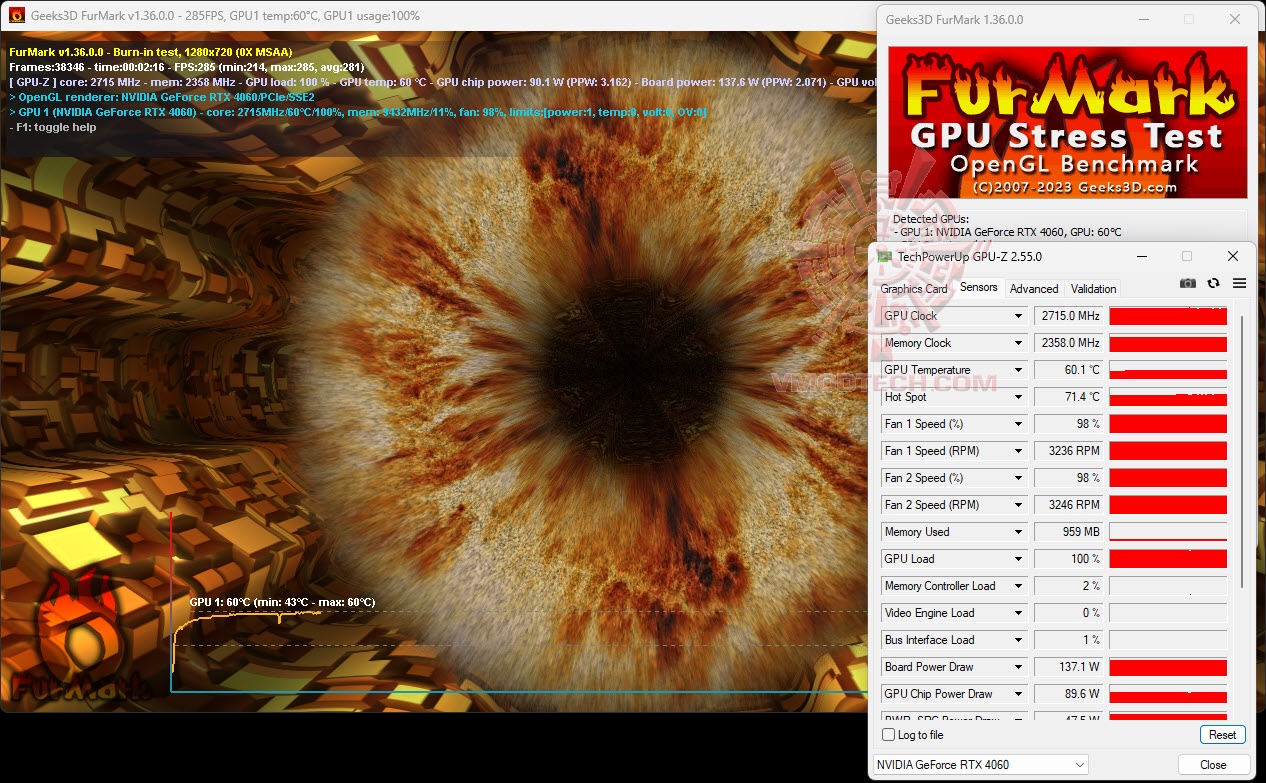Screen dimensions: 1266x783
Task: Expand the Memory Clock sensor dropdown
Action: click(x=1018, y=343)
